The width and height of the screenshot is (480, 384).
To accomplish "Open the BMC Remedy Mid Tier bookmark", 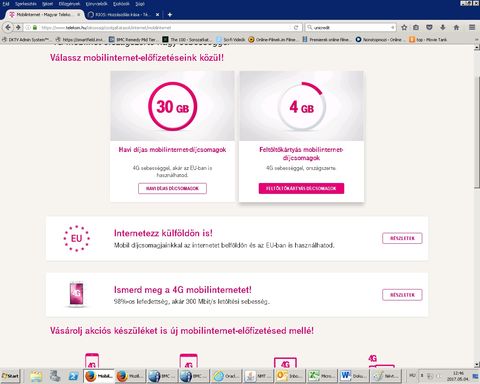I will tap(133, 40).
